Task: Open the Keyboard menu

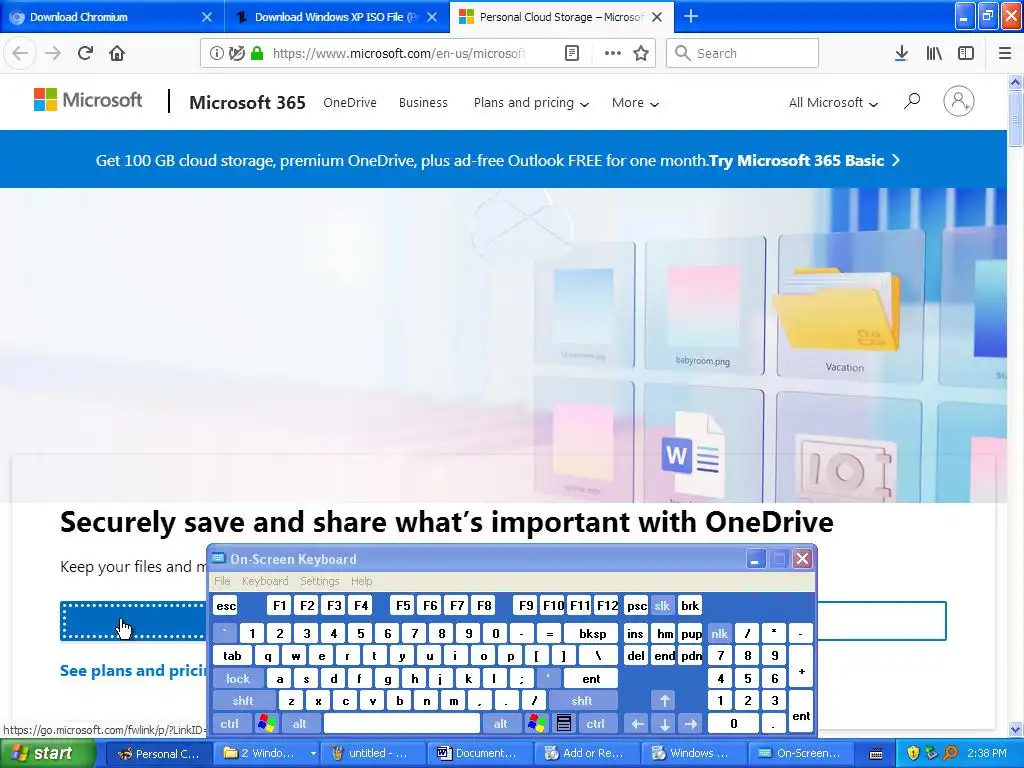Action: [x=265, y=581]
